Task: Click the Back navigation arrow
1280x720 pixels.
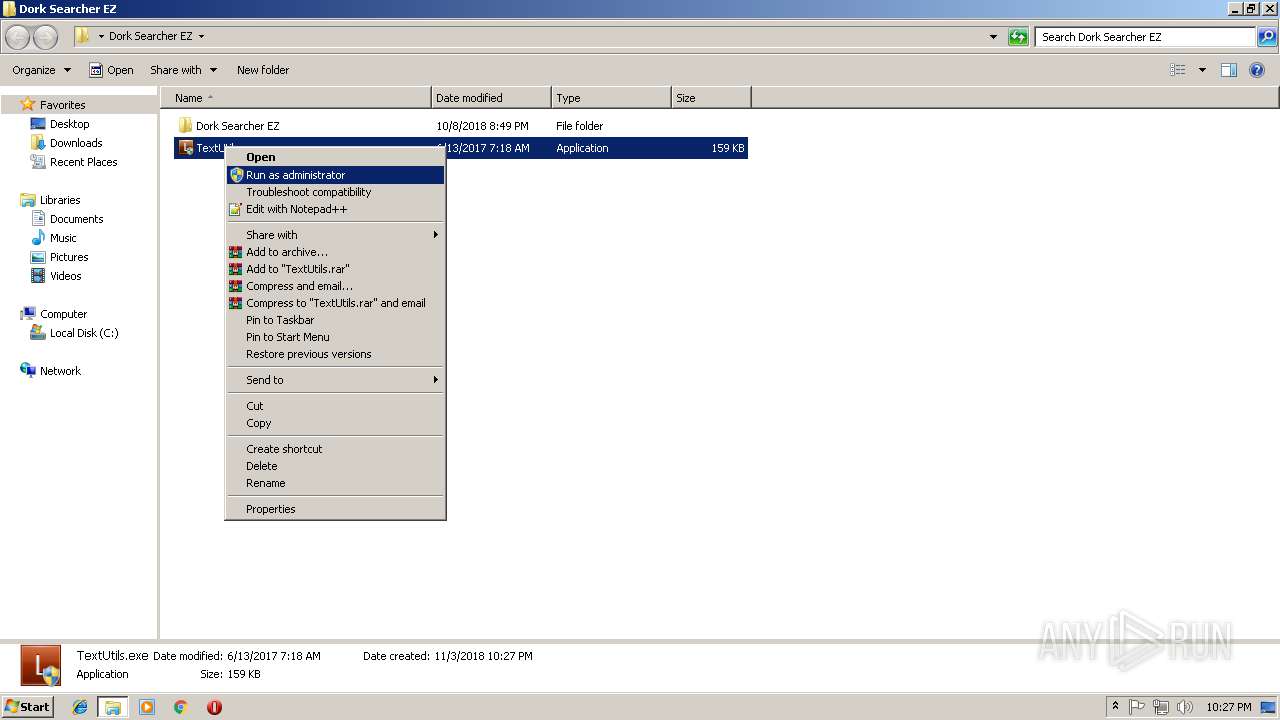Action: tap(18, 37)
